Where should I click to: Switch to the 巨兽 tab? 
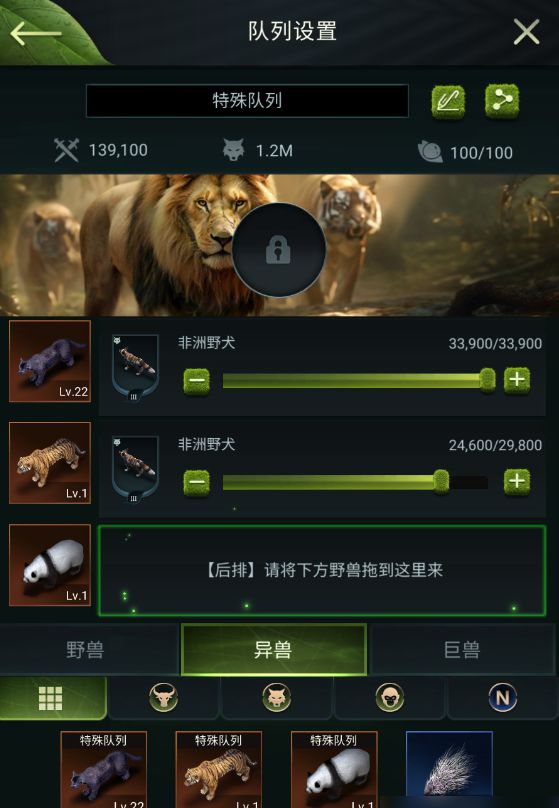click(462, 650)
